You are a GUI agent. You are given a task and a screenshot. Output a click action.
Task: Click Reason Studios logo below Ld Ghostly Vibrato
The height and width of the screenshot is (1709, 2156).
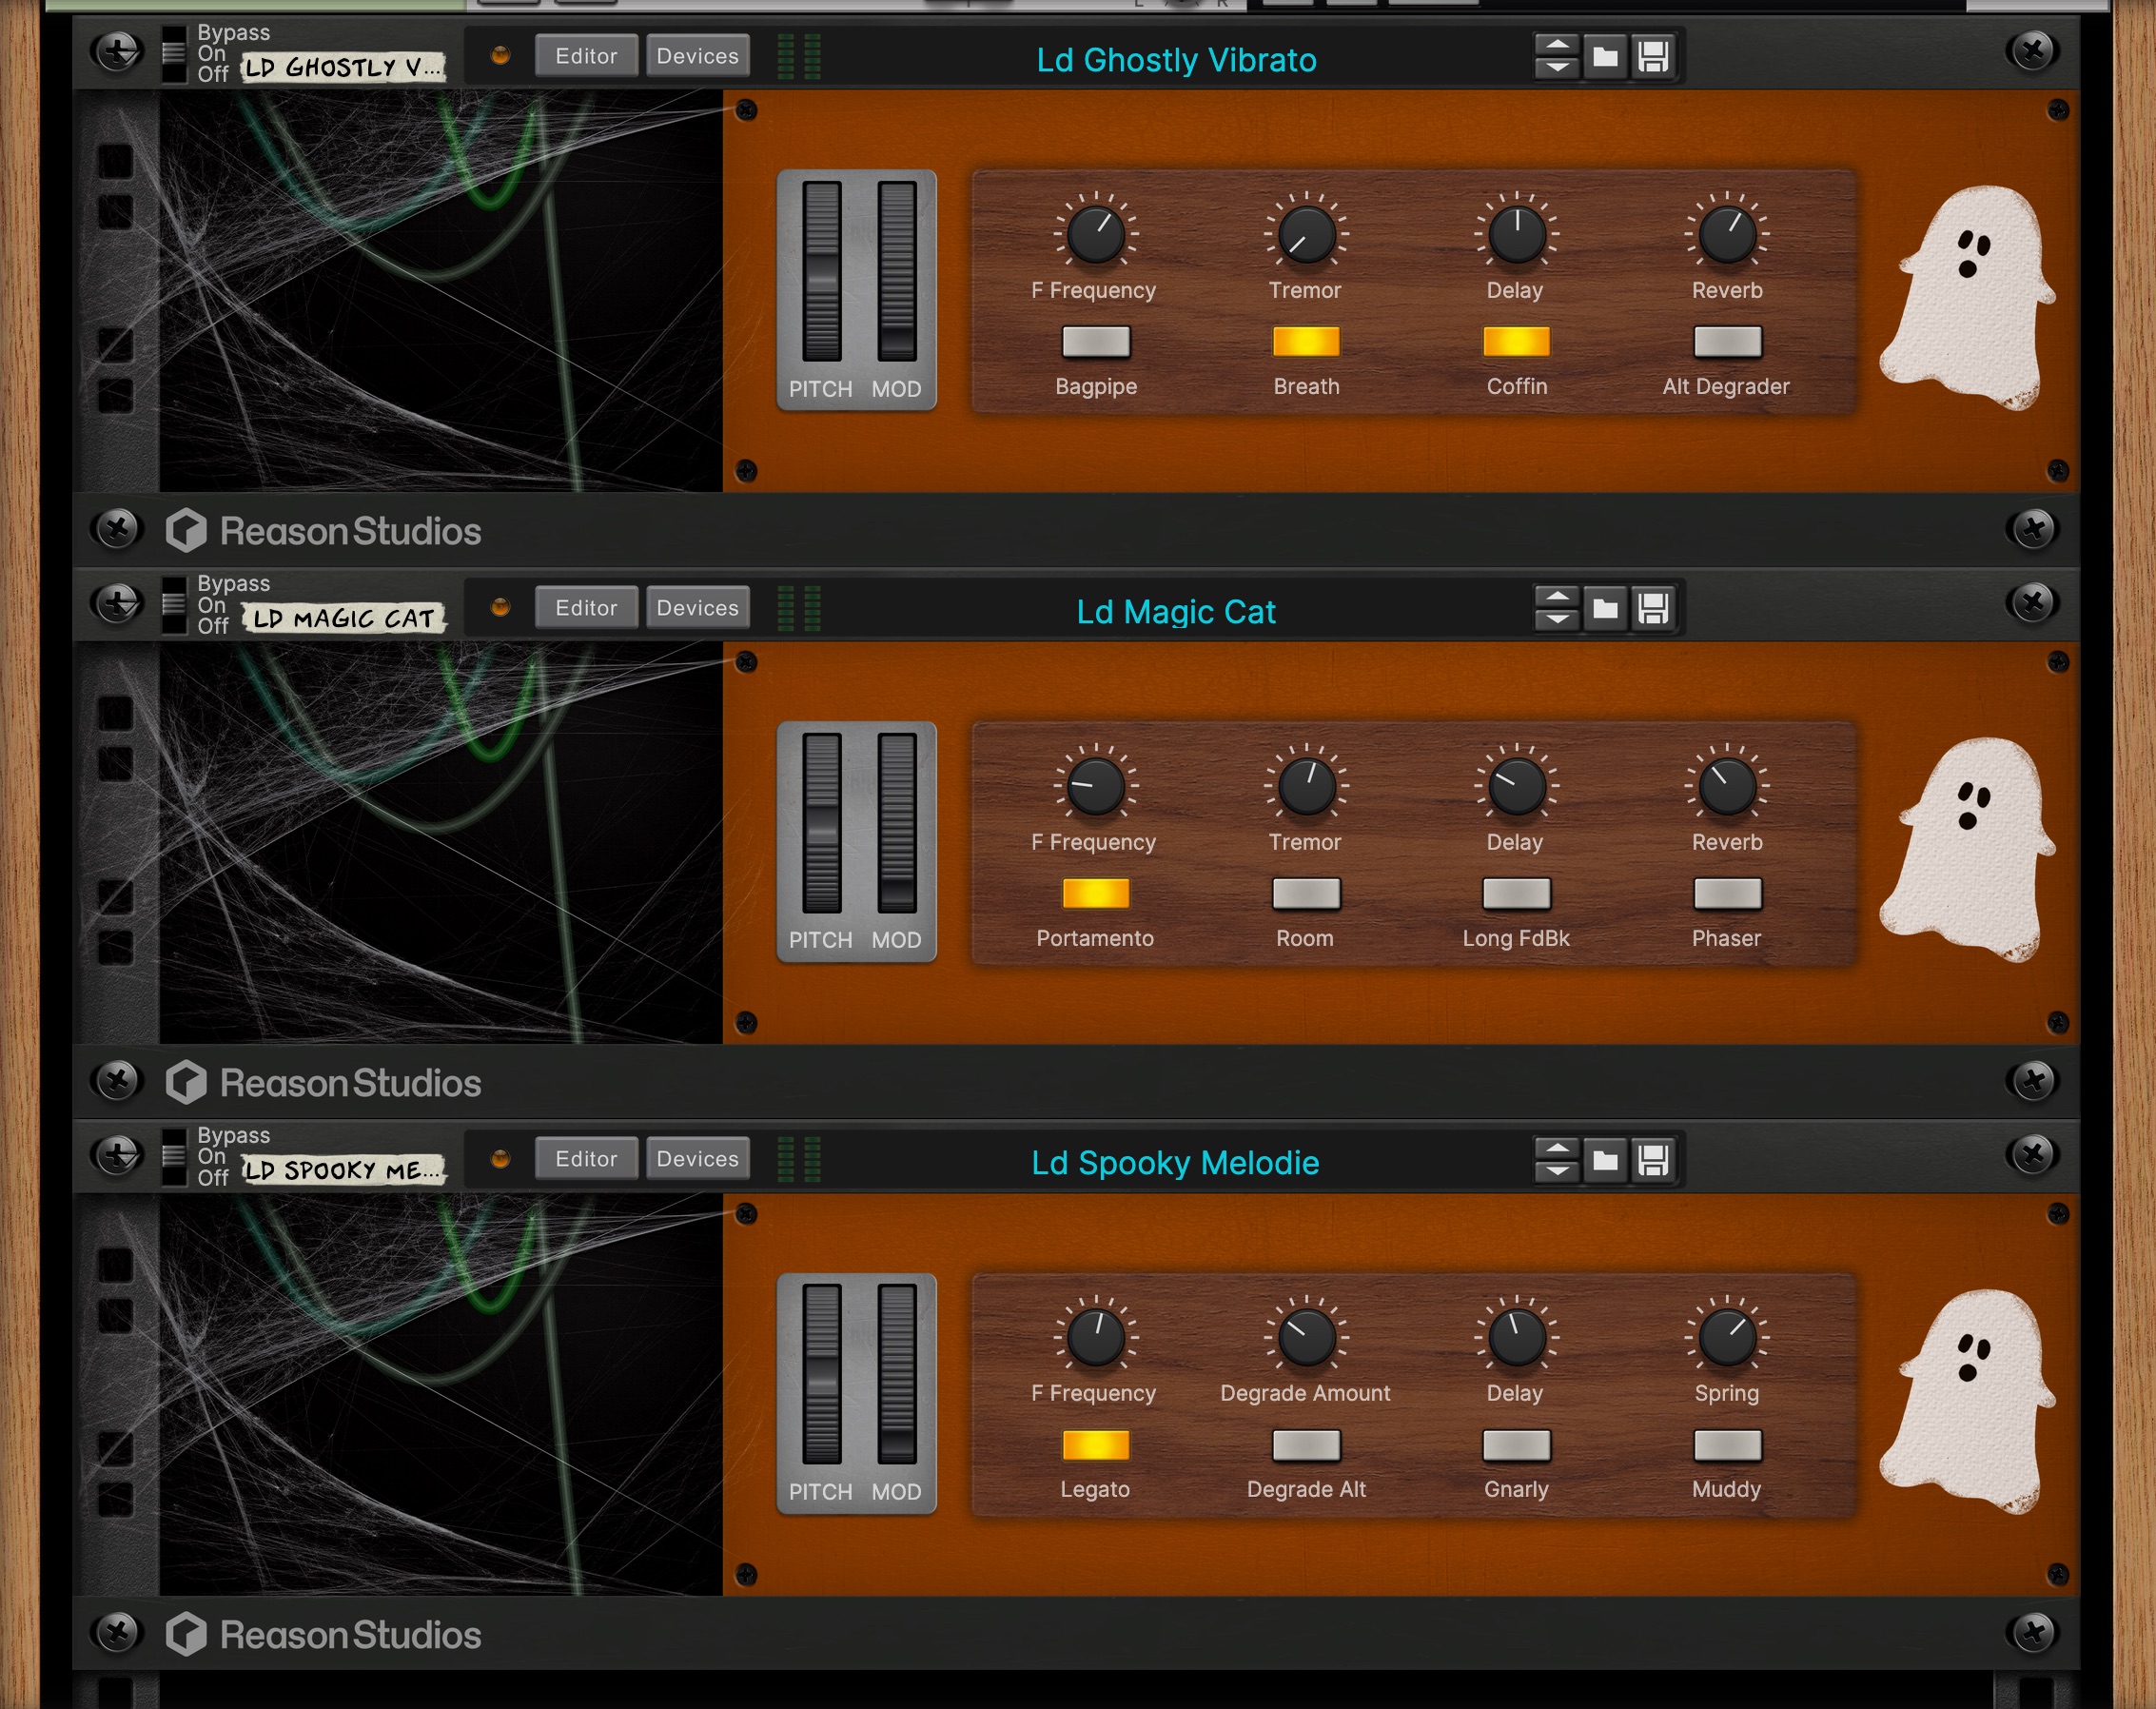click(x=323, y=531)
